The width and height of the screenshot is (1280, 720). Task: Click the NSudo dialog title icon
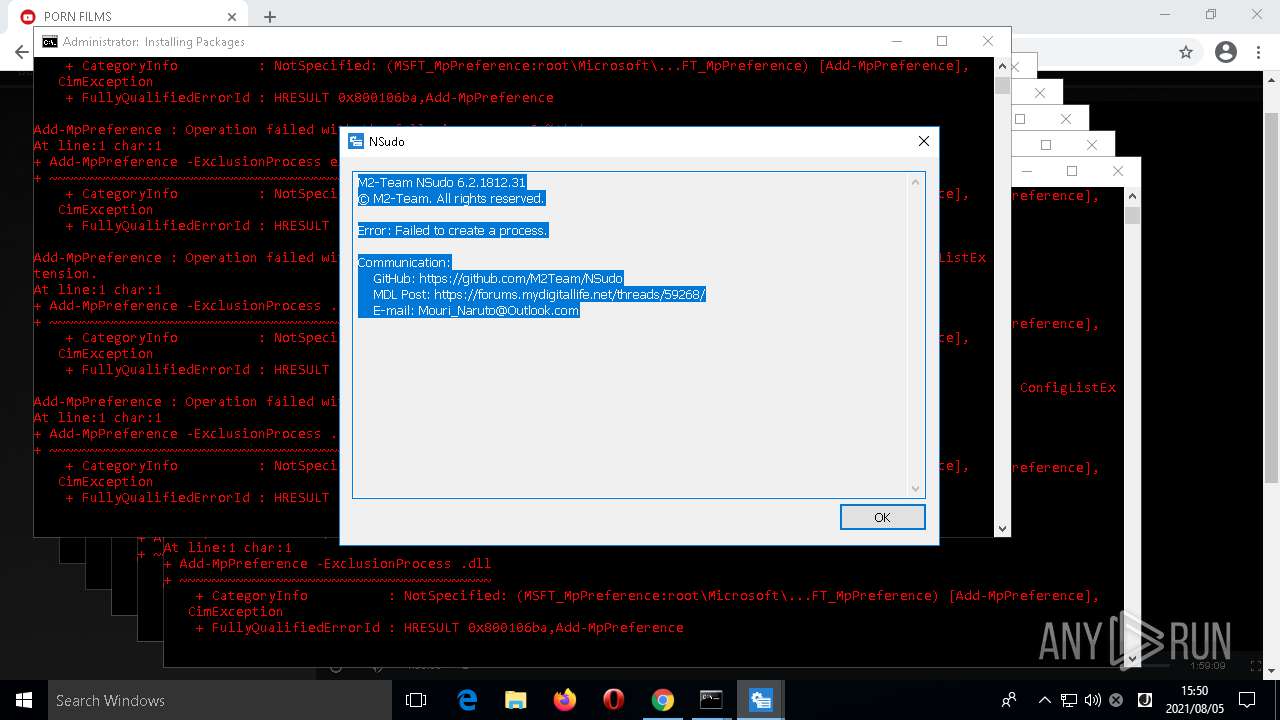tap(355, 141)
